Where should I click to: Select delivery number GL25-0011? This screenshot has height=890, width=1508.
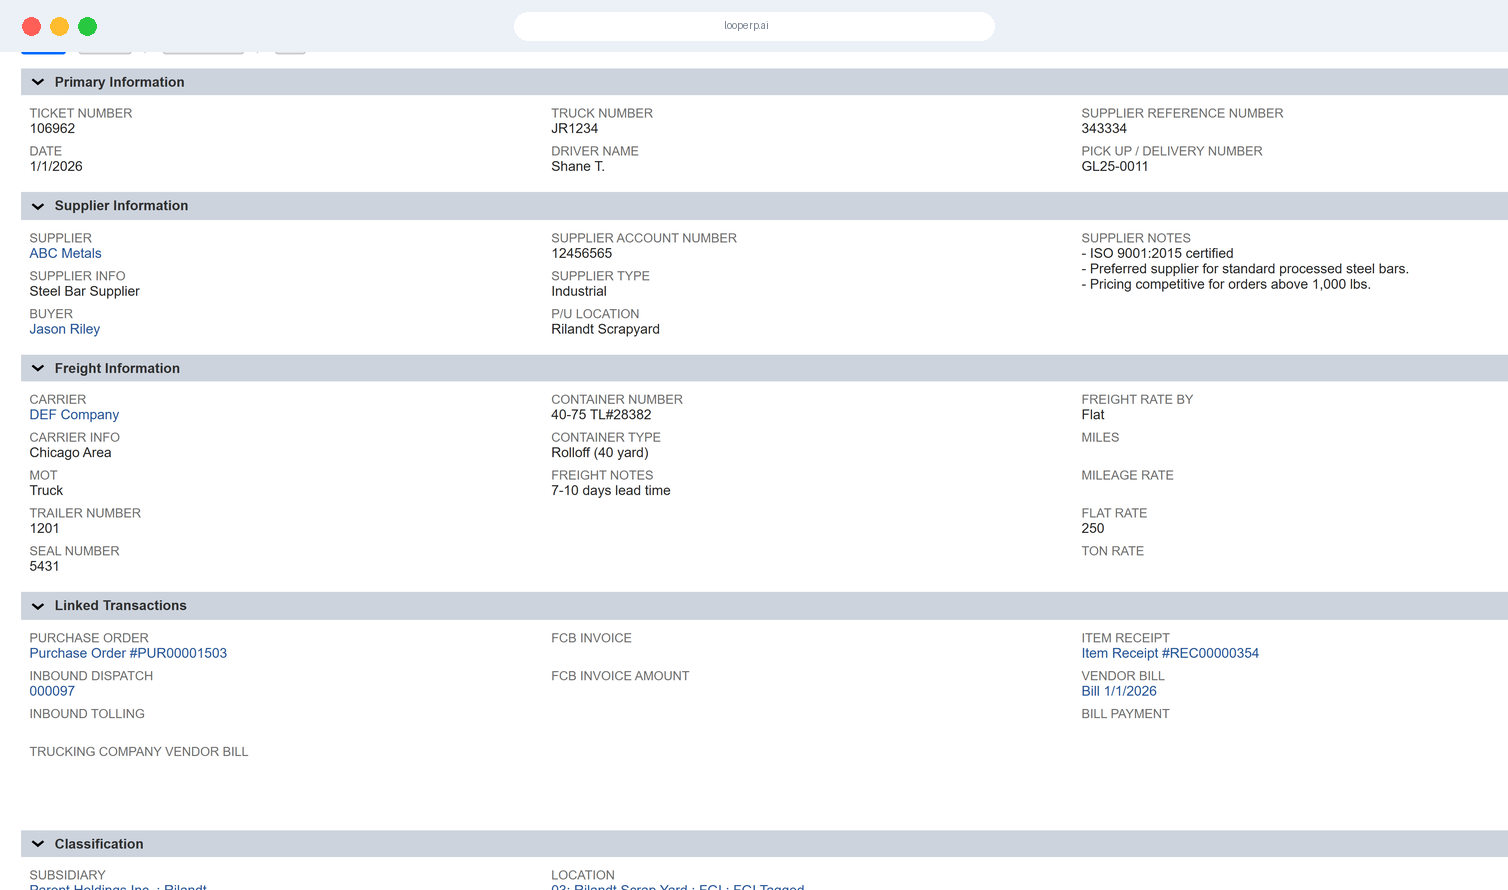pos(1115,167)
